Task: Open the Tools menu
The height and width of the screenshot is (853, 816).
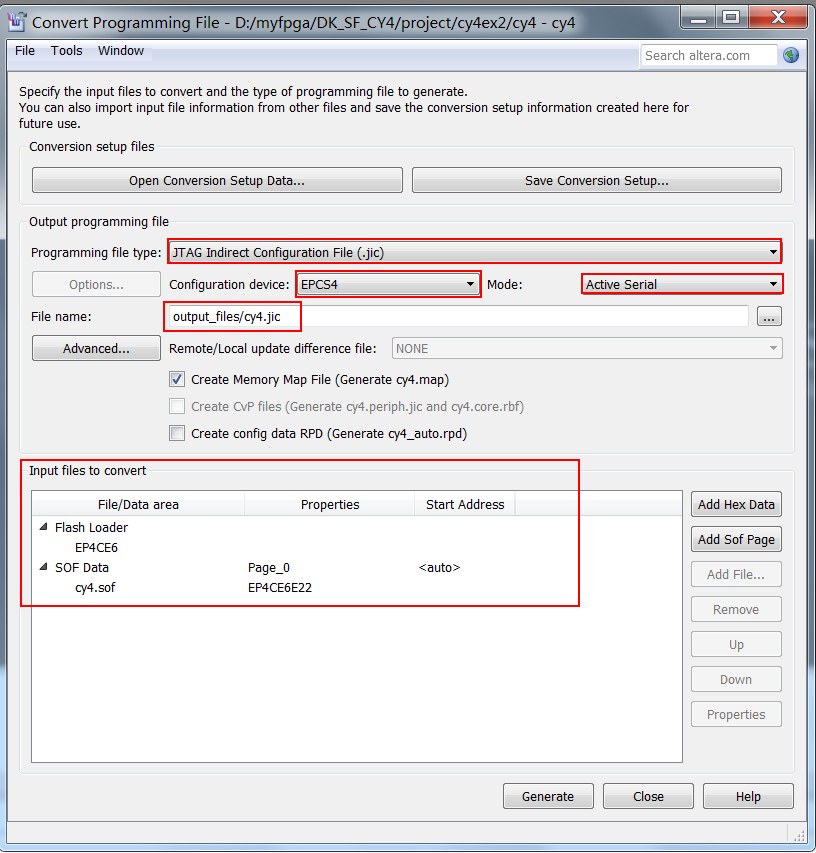Action: (x=67, y=51)
